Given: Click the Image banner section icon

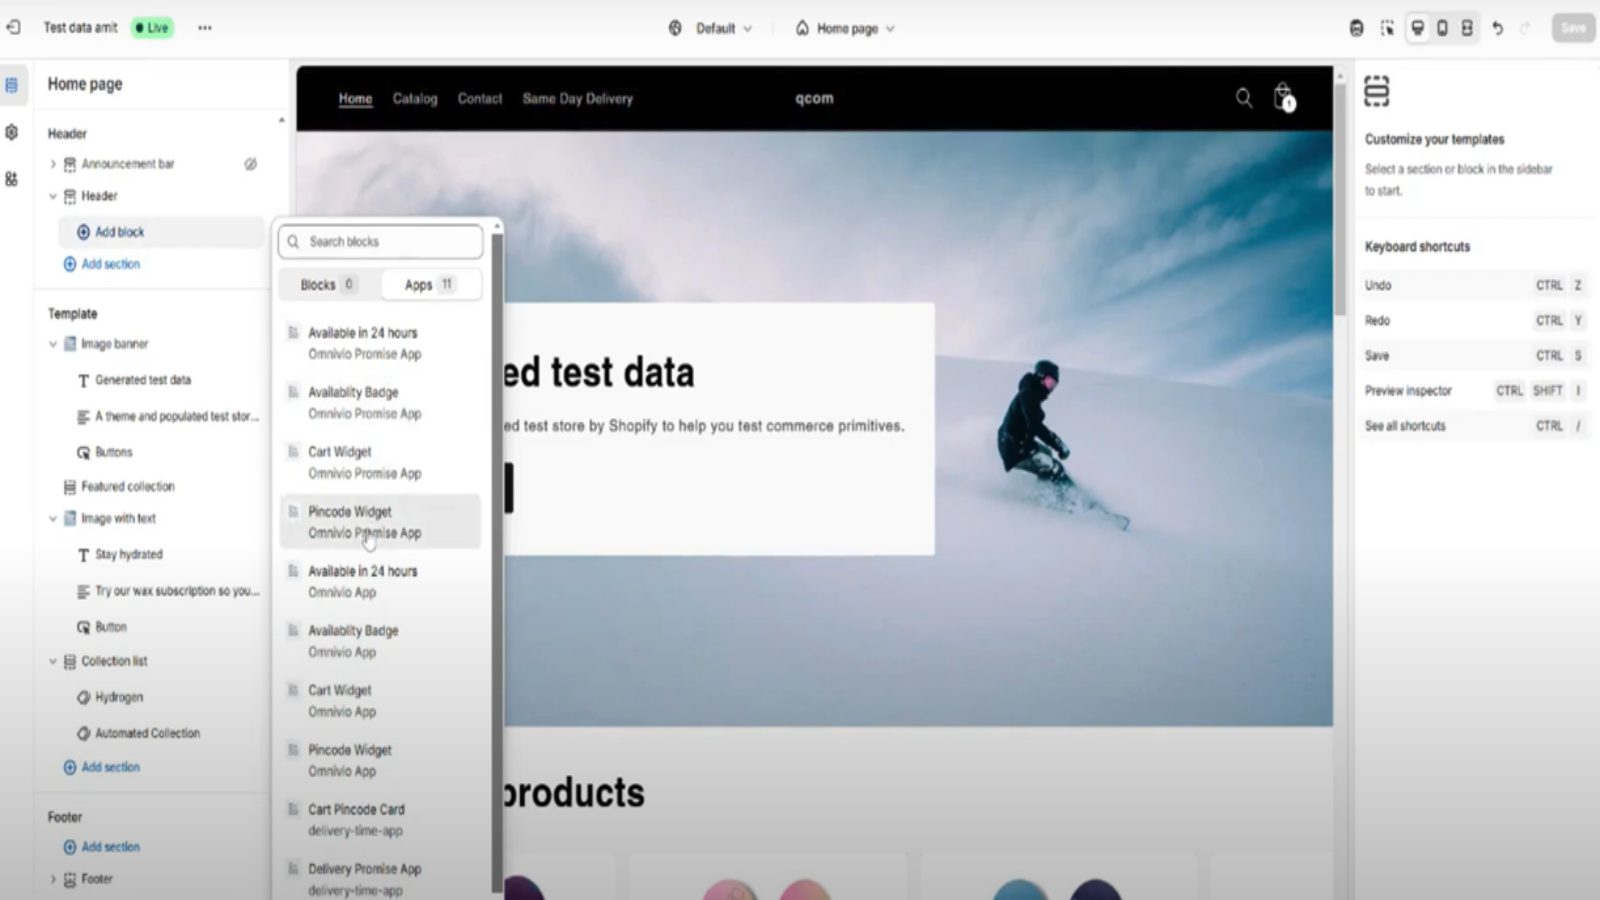Looking at the screenshot, I should tap(70, 344).
